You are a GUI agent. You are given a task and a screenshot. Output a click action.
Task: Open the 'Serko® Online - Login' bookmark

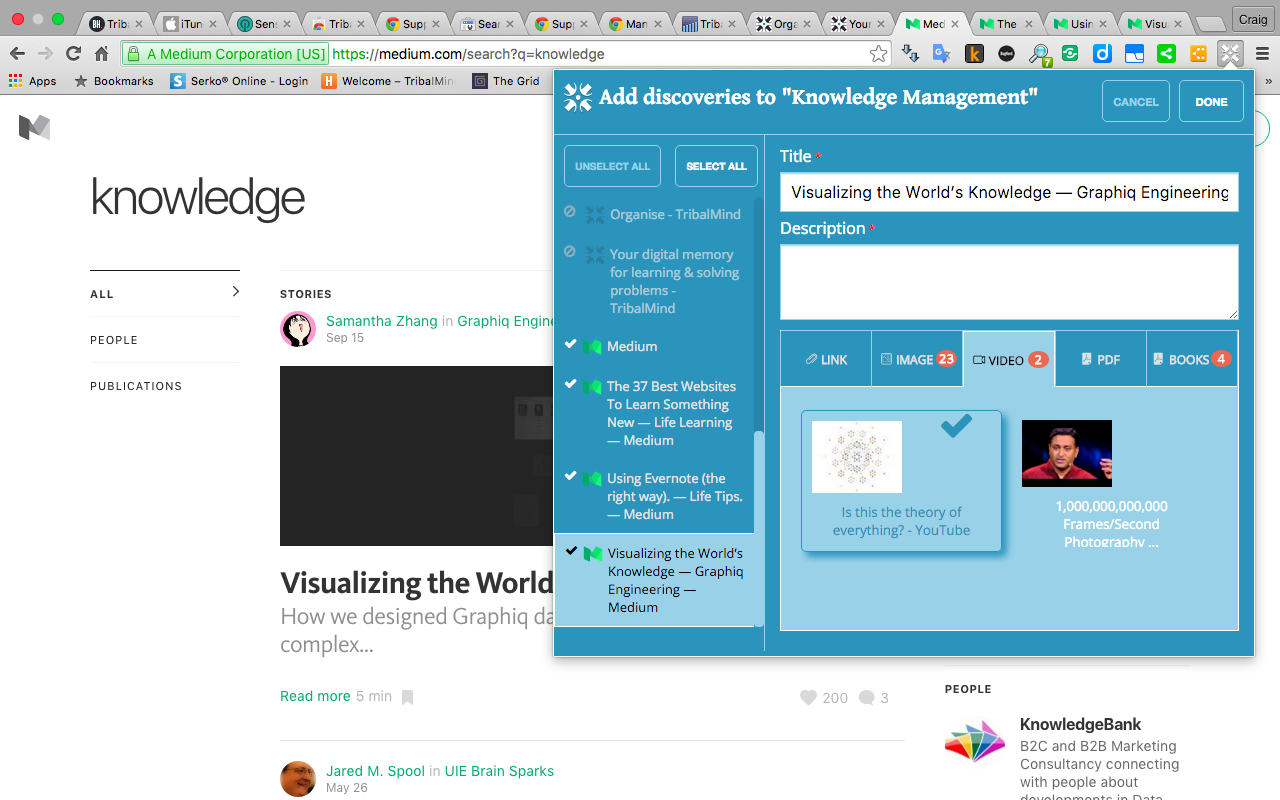pos(239,81)
